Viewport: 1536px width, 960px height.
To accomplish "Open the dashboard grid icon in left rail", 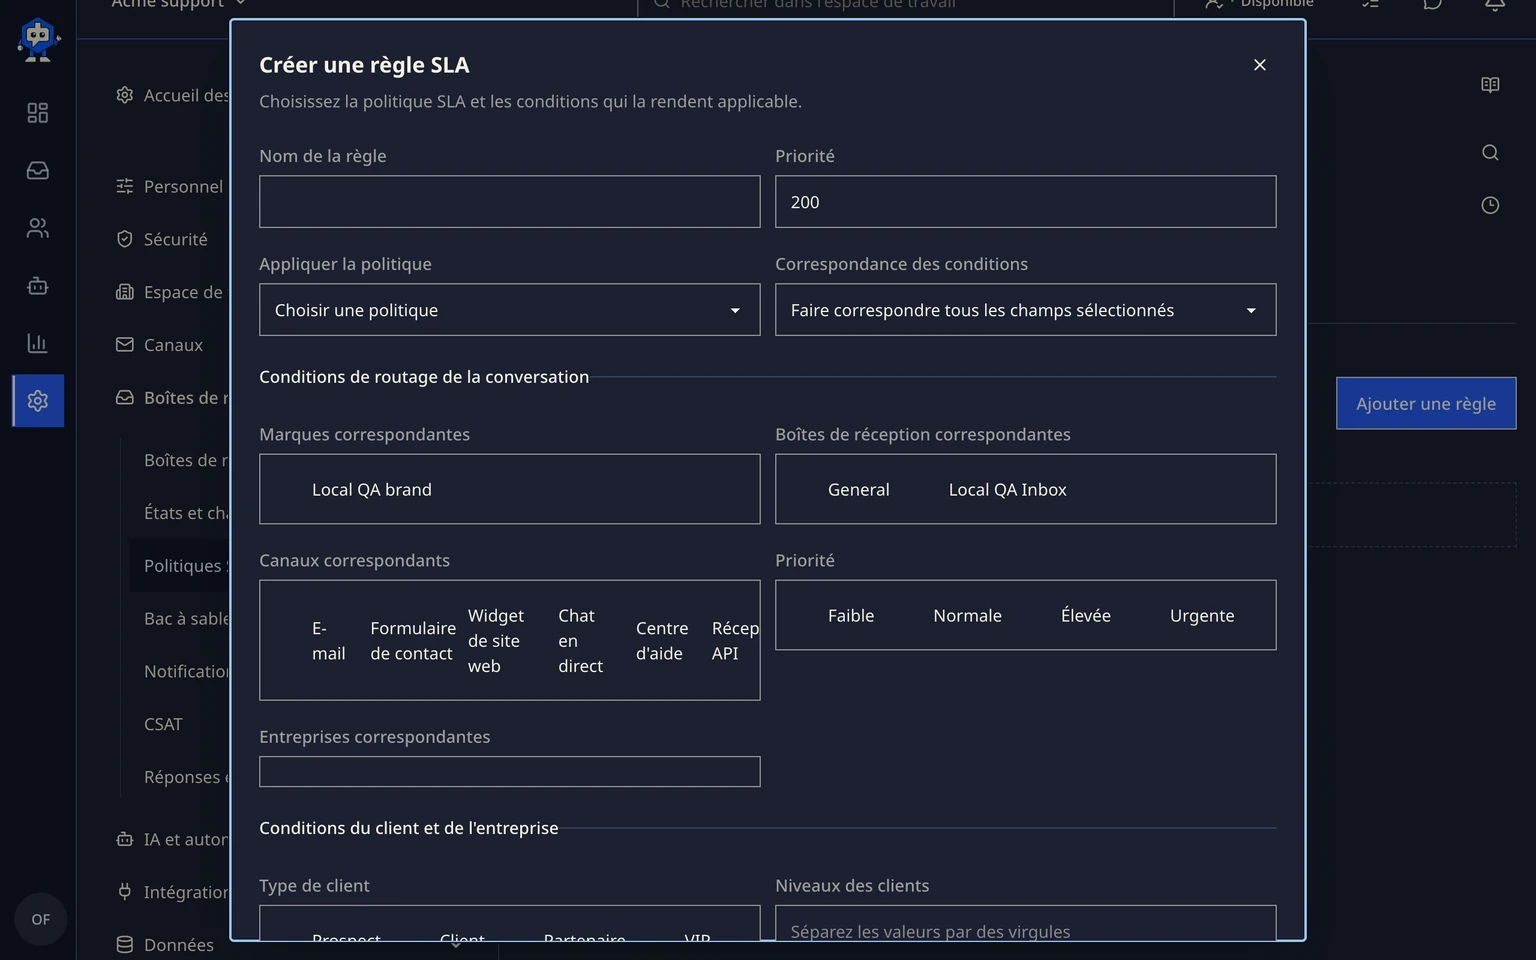I will pyautogui.click(x=38, y=113).
